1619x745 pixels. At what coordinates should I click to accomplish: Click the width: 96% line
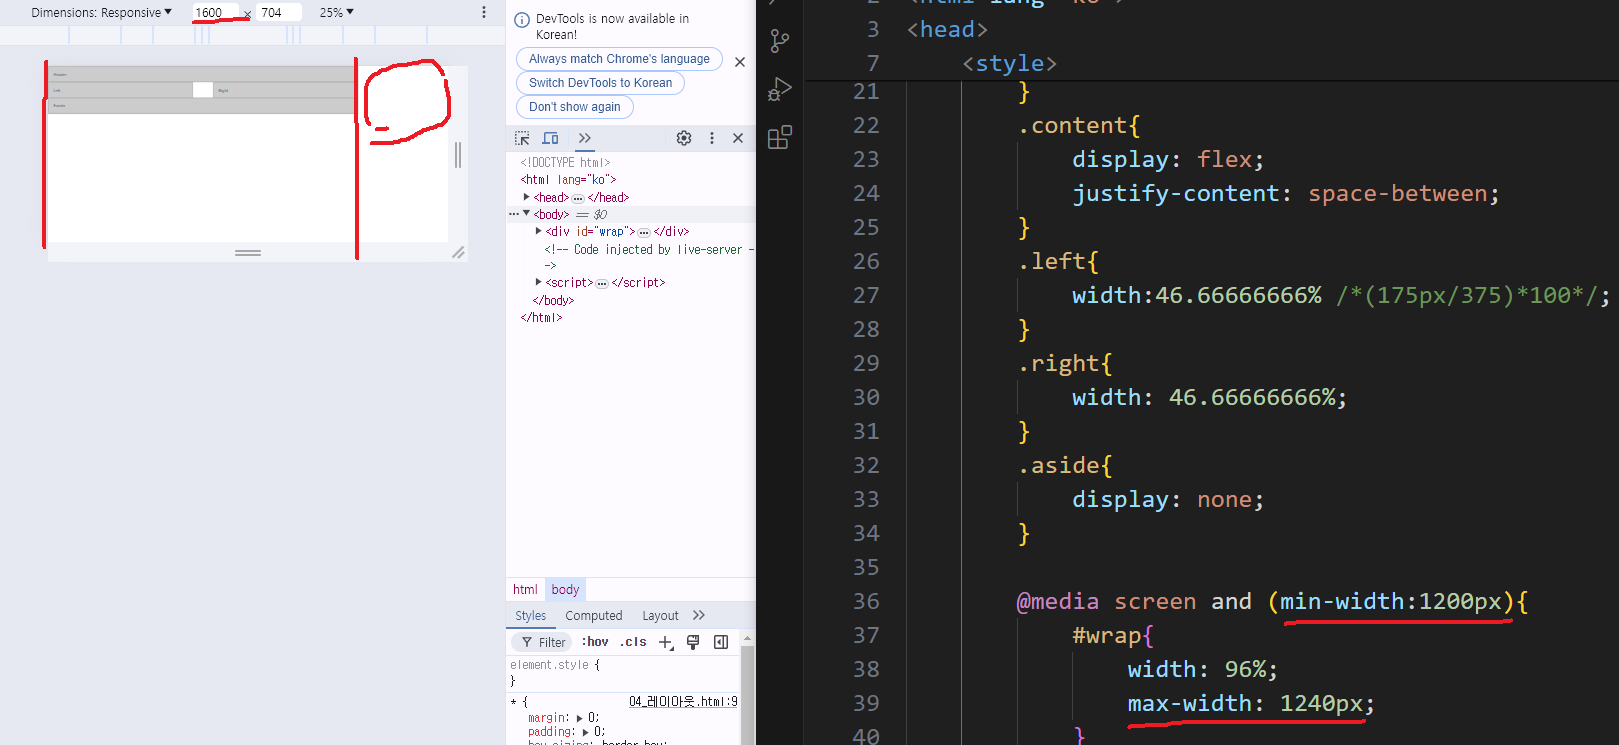1203,669
